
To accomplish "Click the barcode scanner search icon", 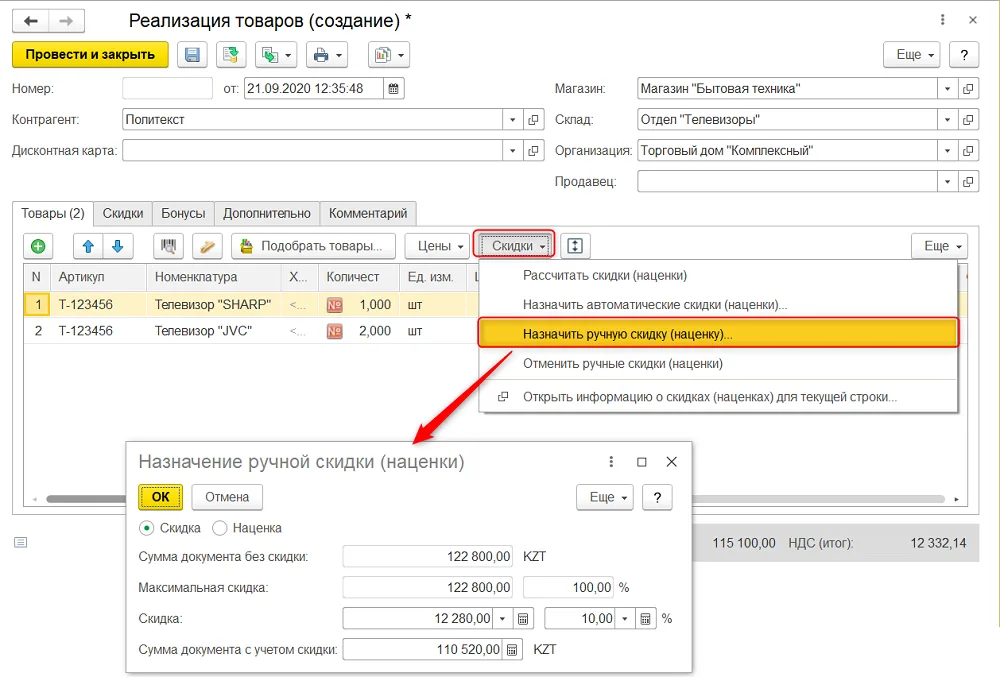I will tap(168, 246).
